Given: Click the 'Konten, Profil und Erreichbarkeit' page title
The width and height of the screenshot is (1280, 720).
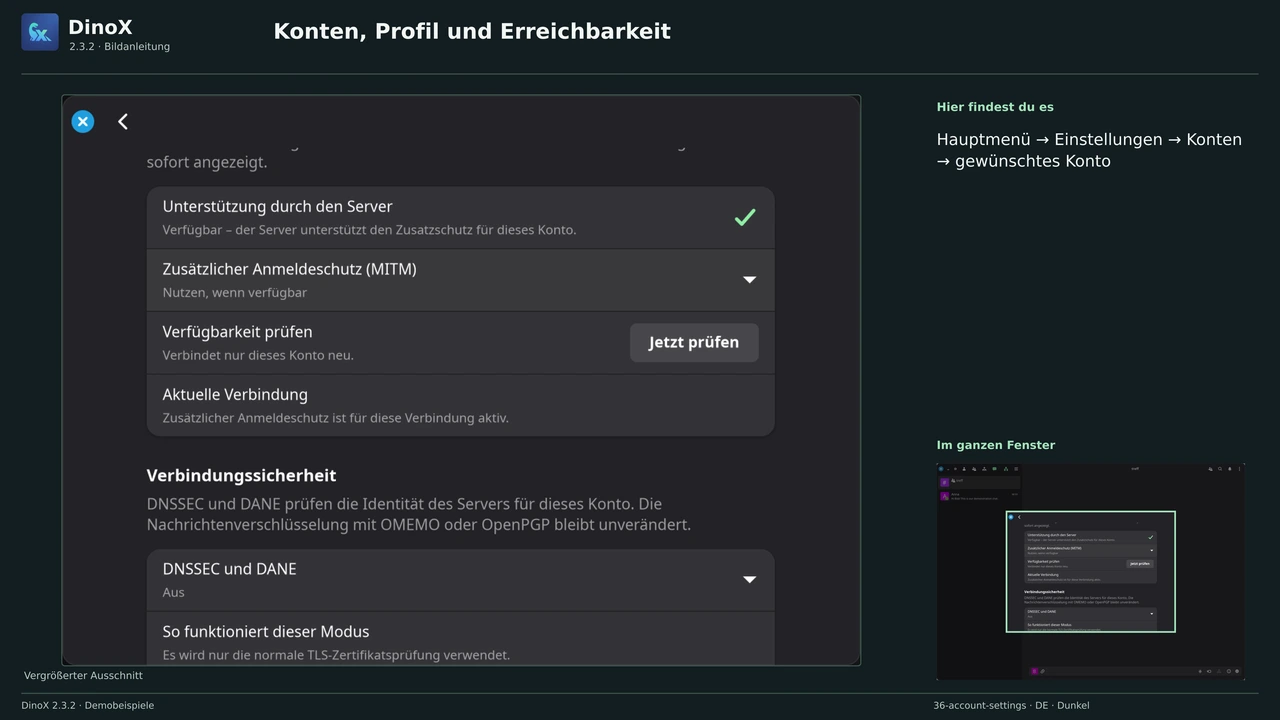Looking at the screenshot, I should point(472,31).
